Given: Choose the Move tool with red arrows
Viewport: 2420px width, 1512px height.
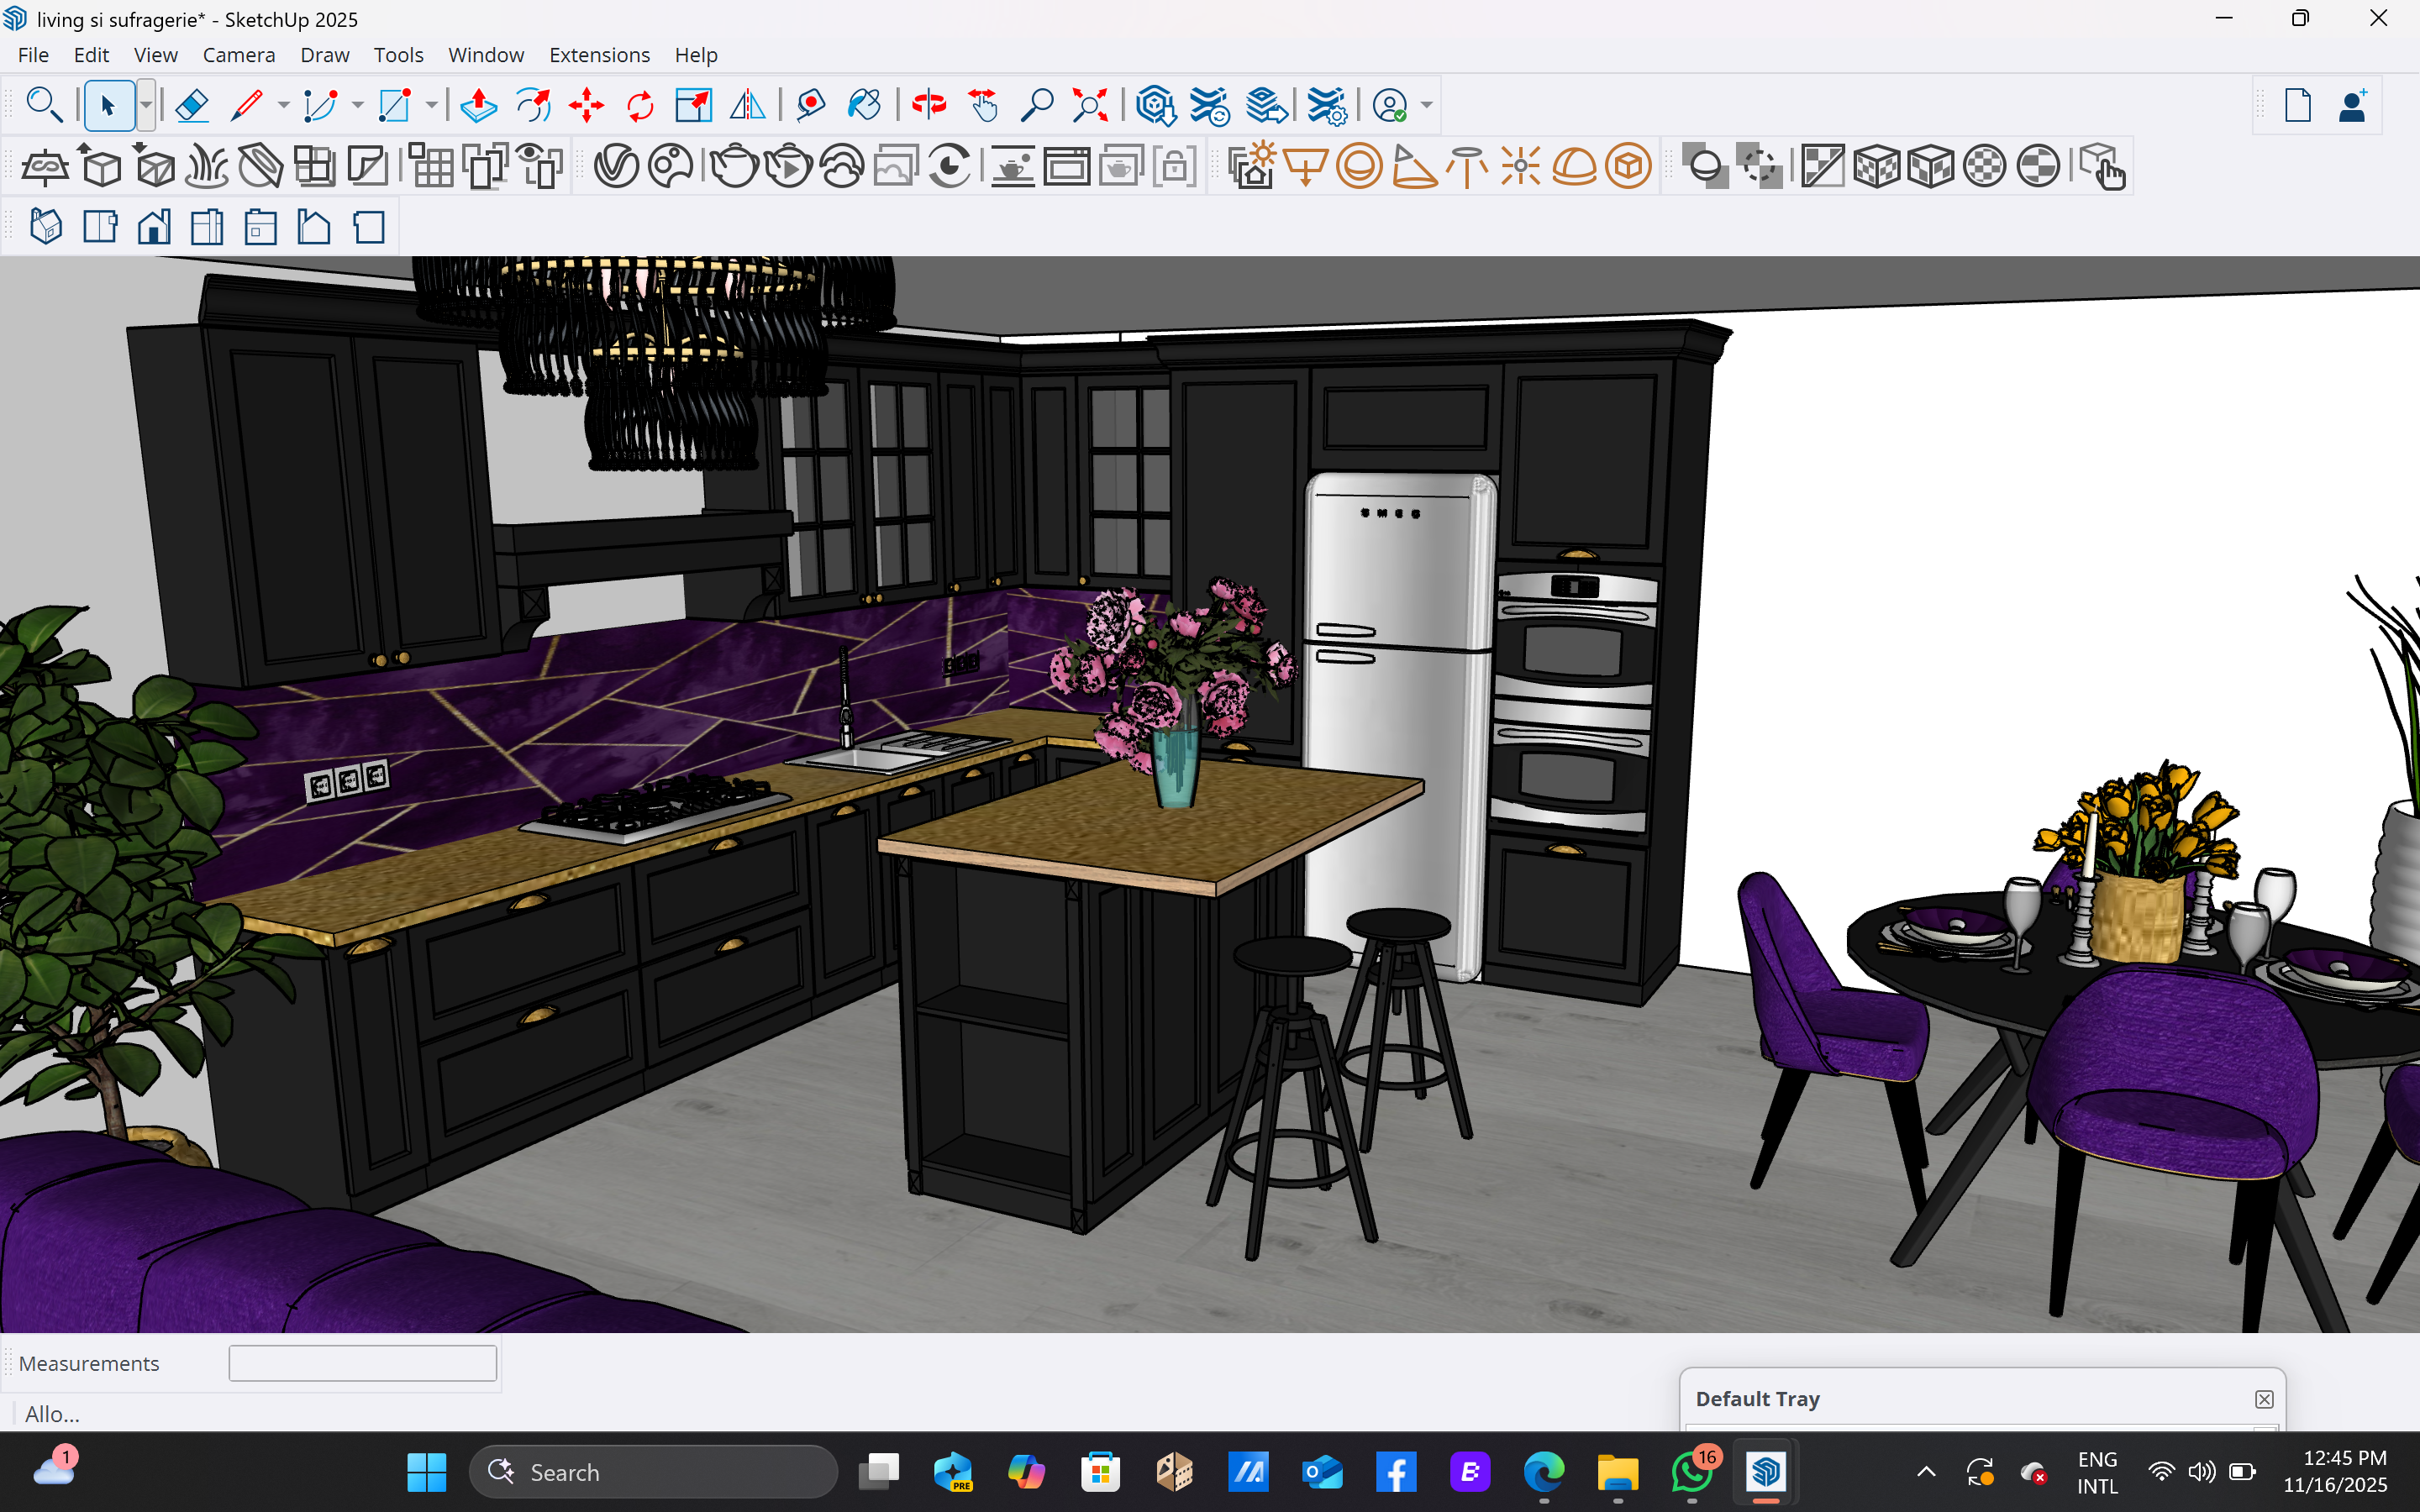Looking at the screenshot, I should [x=586, y=105].
